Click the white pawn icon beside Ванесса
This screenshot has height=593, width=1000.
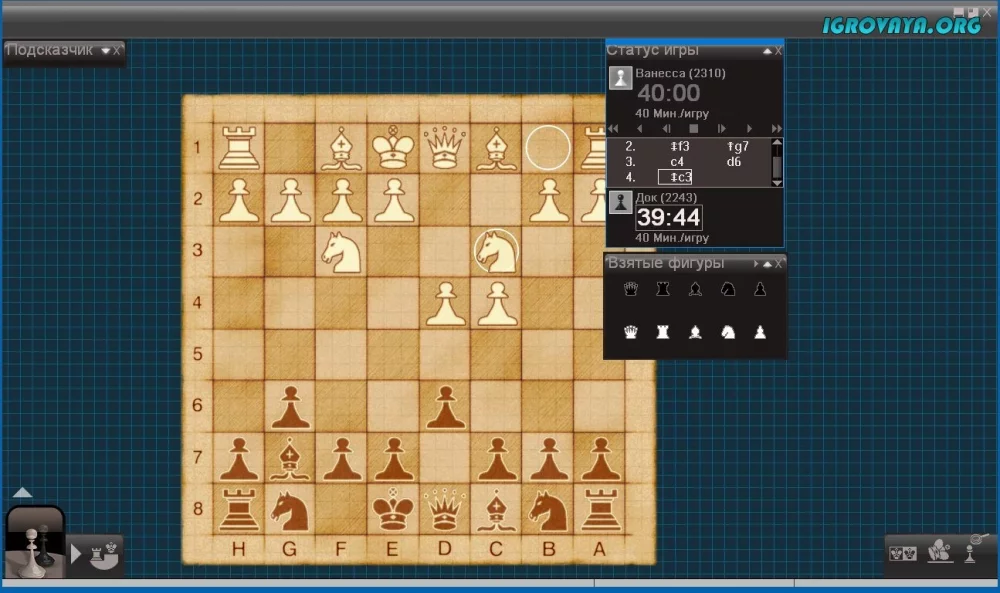click(x=621, y=78)
